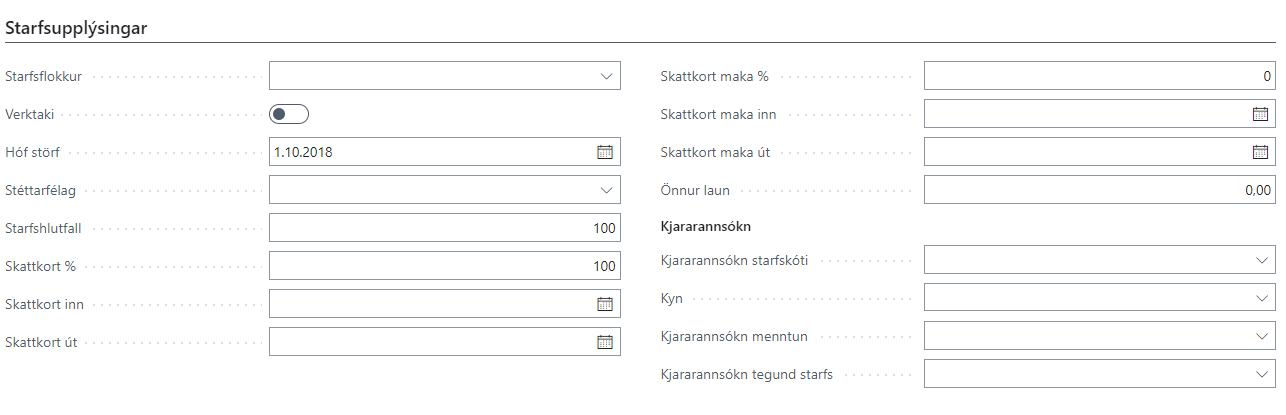Click the 1.10.2018 date text

point(305,153)
